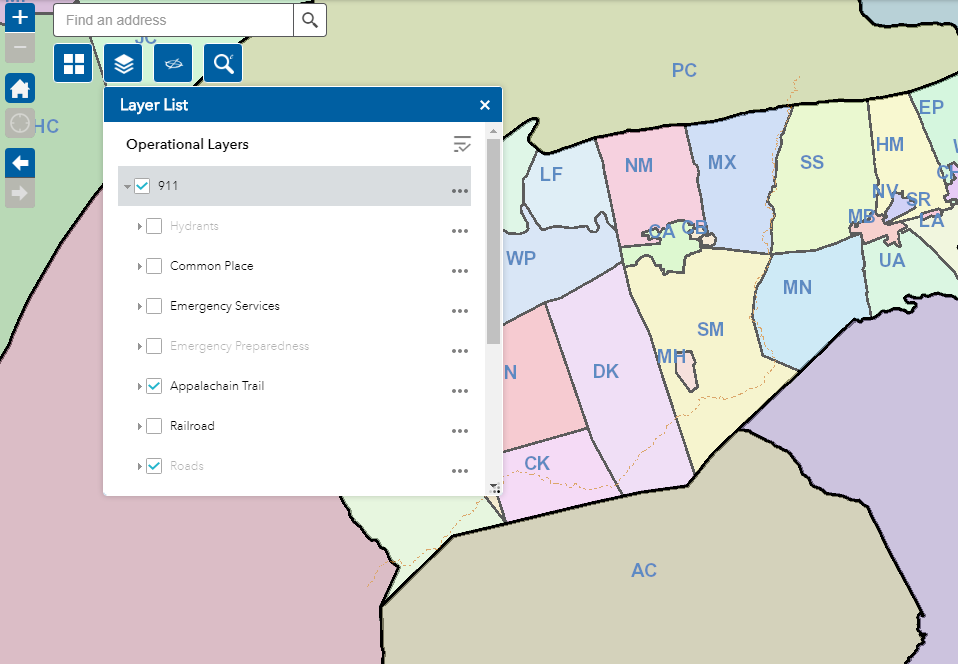The height and width of the screenshot is (664, 958).
Task: Open more options for Hydrants layer
Action: 459,232
